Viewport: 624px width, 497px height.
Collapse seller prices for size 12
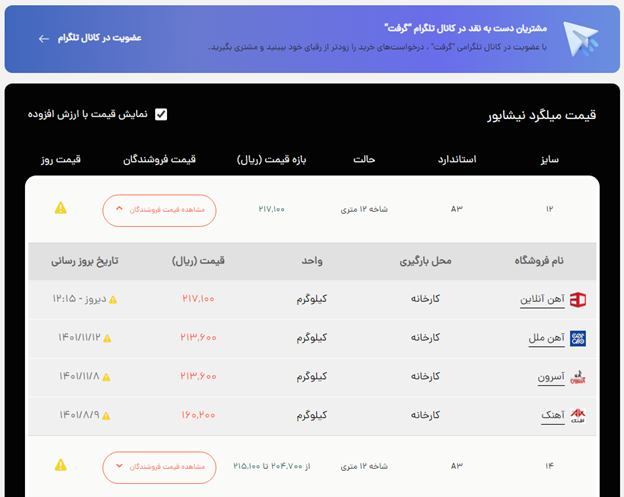[159, 209]
